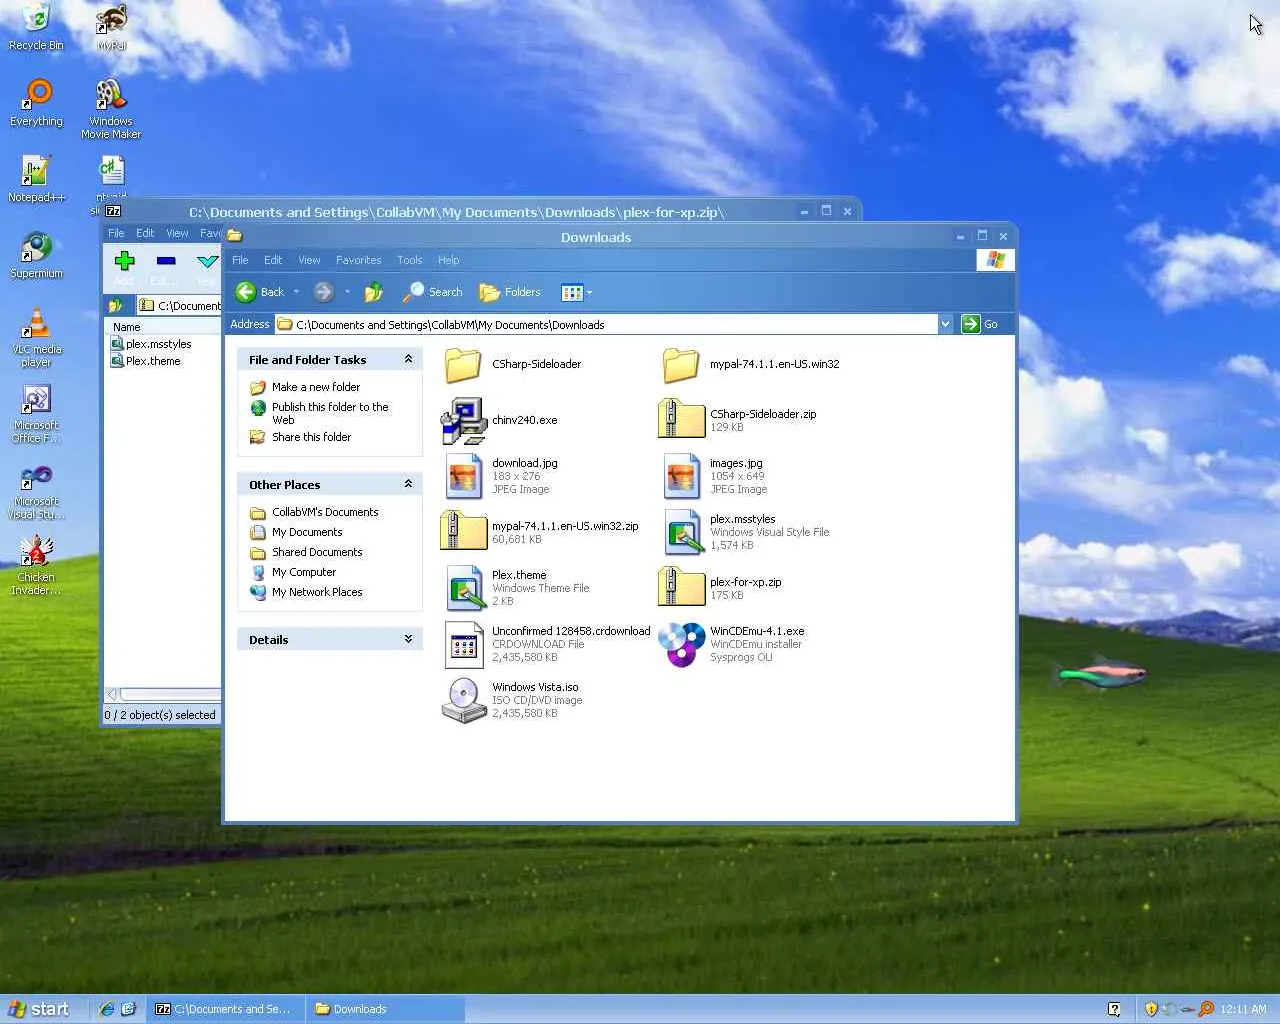Click the Forward arrow in Downloads toolbar
Image resolution: width=1280 pixels, height=1024 pixels.
pos(323,292)
